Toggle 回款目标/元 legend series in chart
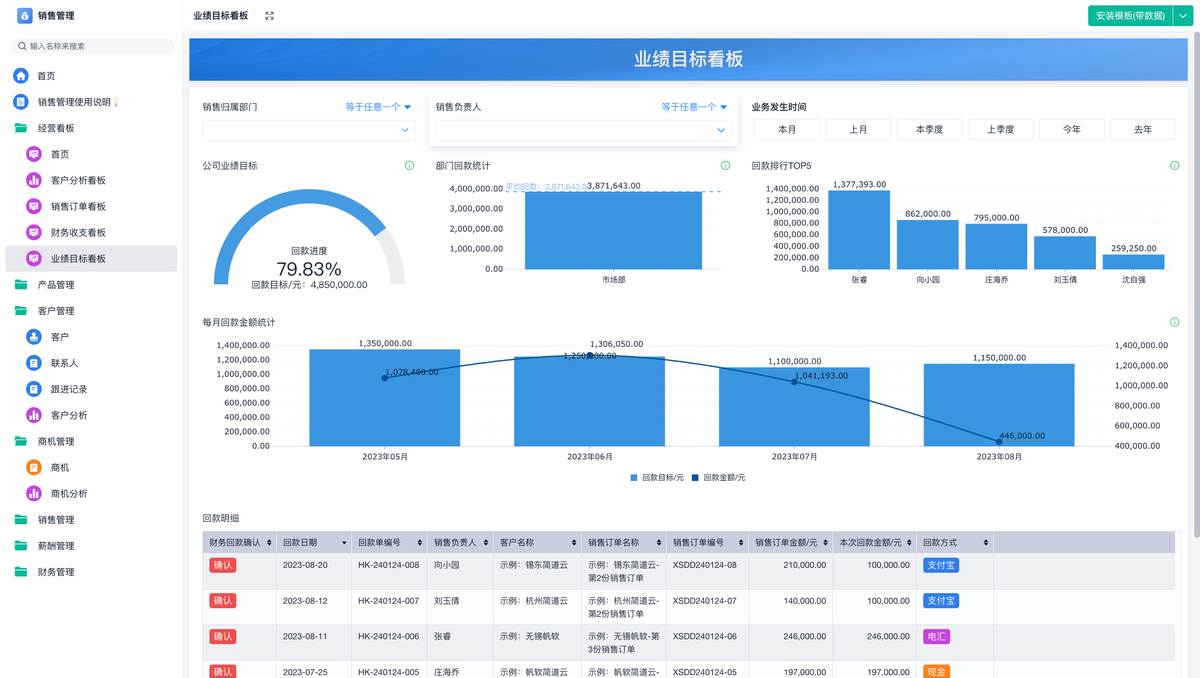The height and width of the screenshot is (678, 1200). click(657, 478)
